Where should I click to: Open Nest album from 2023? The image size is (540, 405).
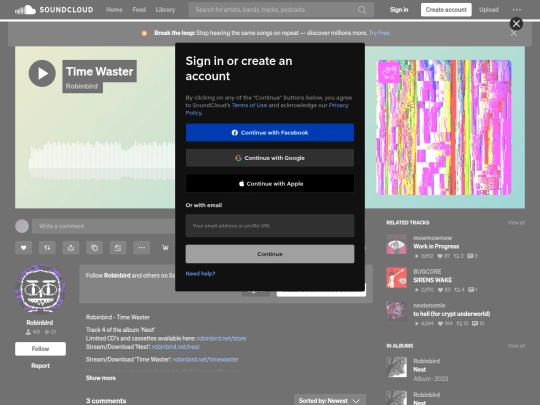tap(419, 370)
